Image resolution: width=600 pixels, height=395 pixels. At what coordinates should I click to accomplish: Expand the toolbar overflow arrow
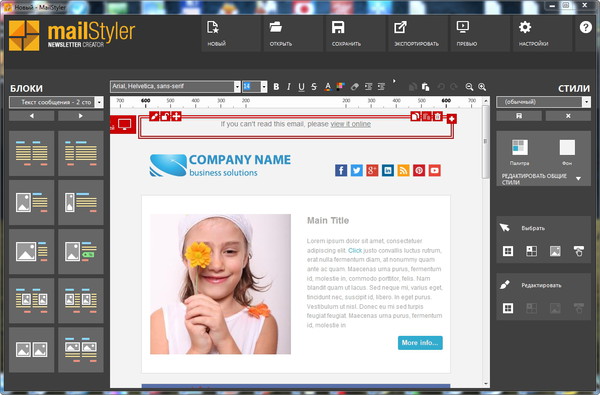(394, 81)
